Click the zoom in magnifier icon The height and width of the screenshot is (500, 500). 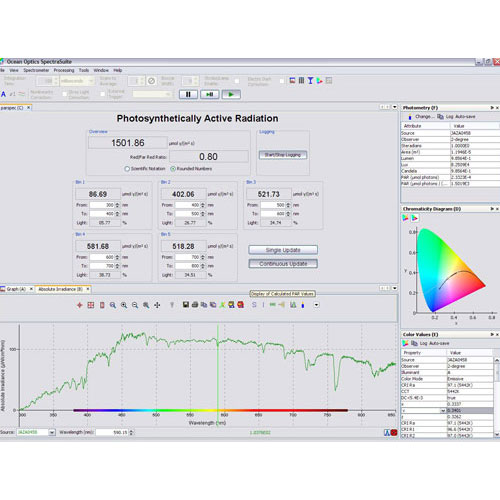[x=124, y=305]
